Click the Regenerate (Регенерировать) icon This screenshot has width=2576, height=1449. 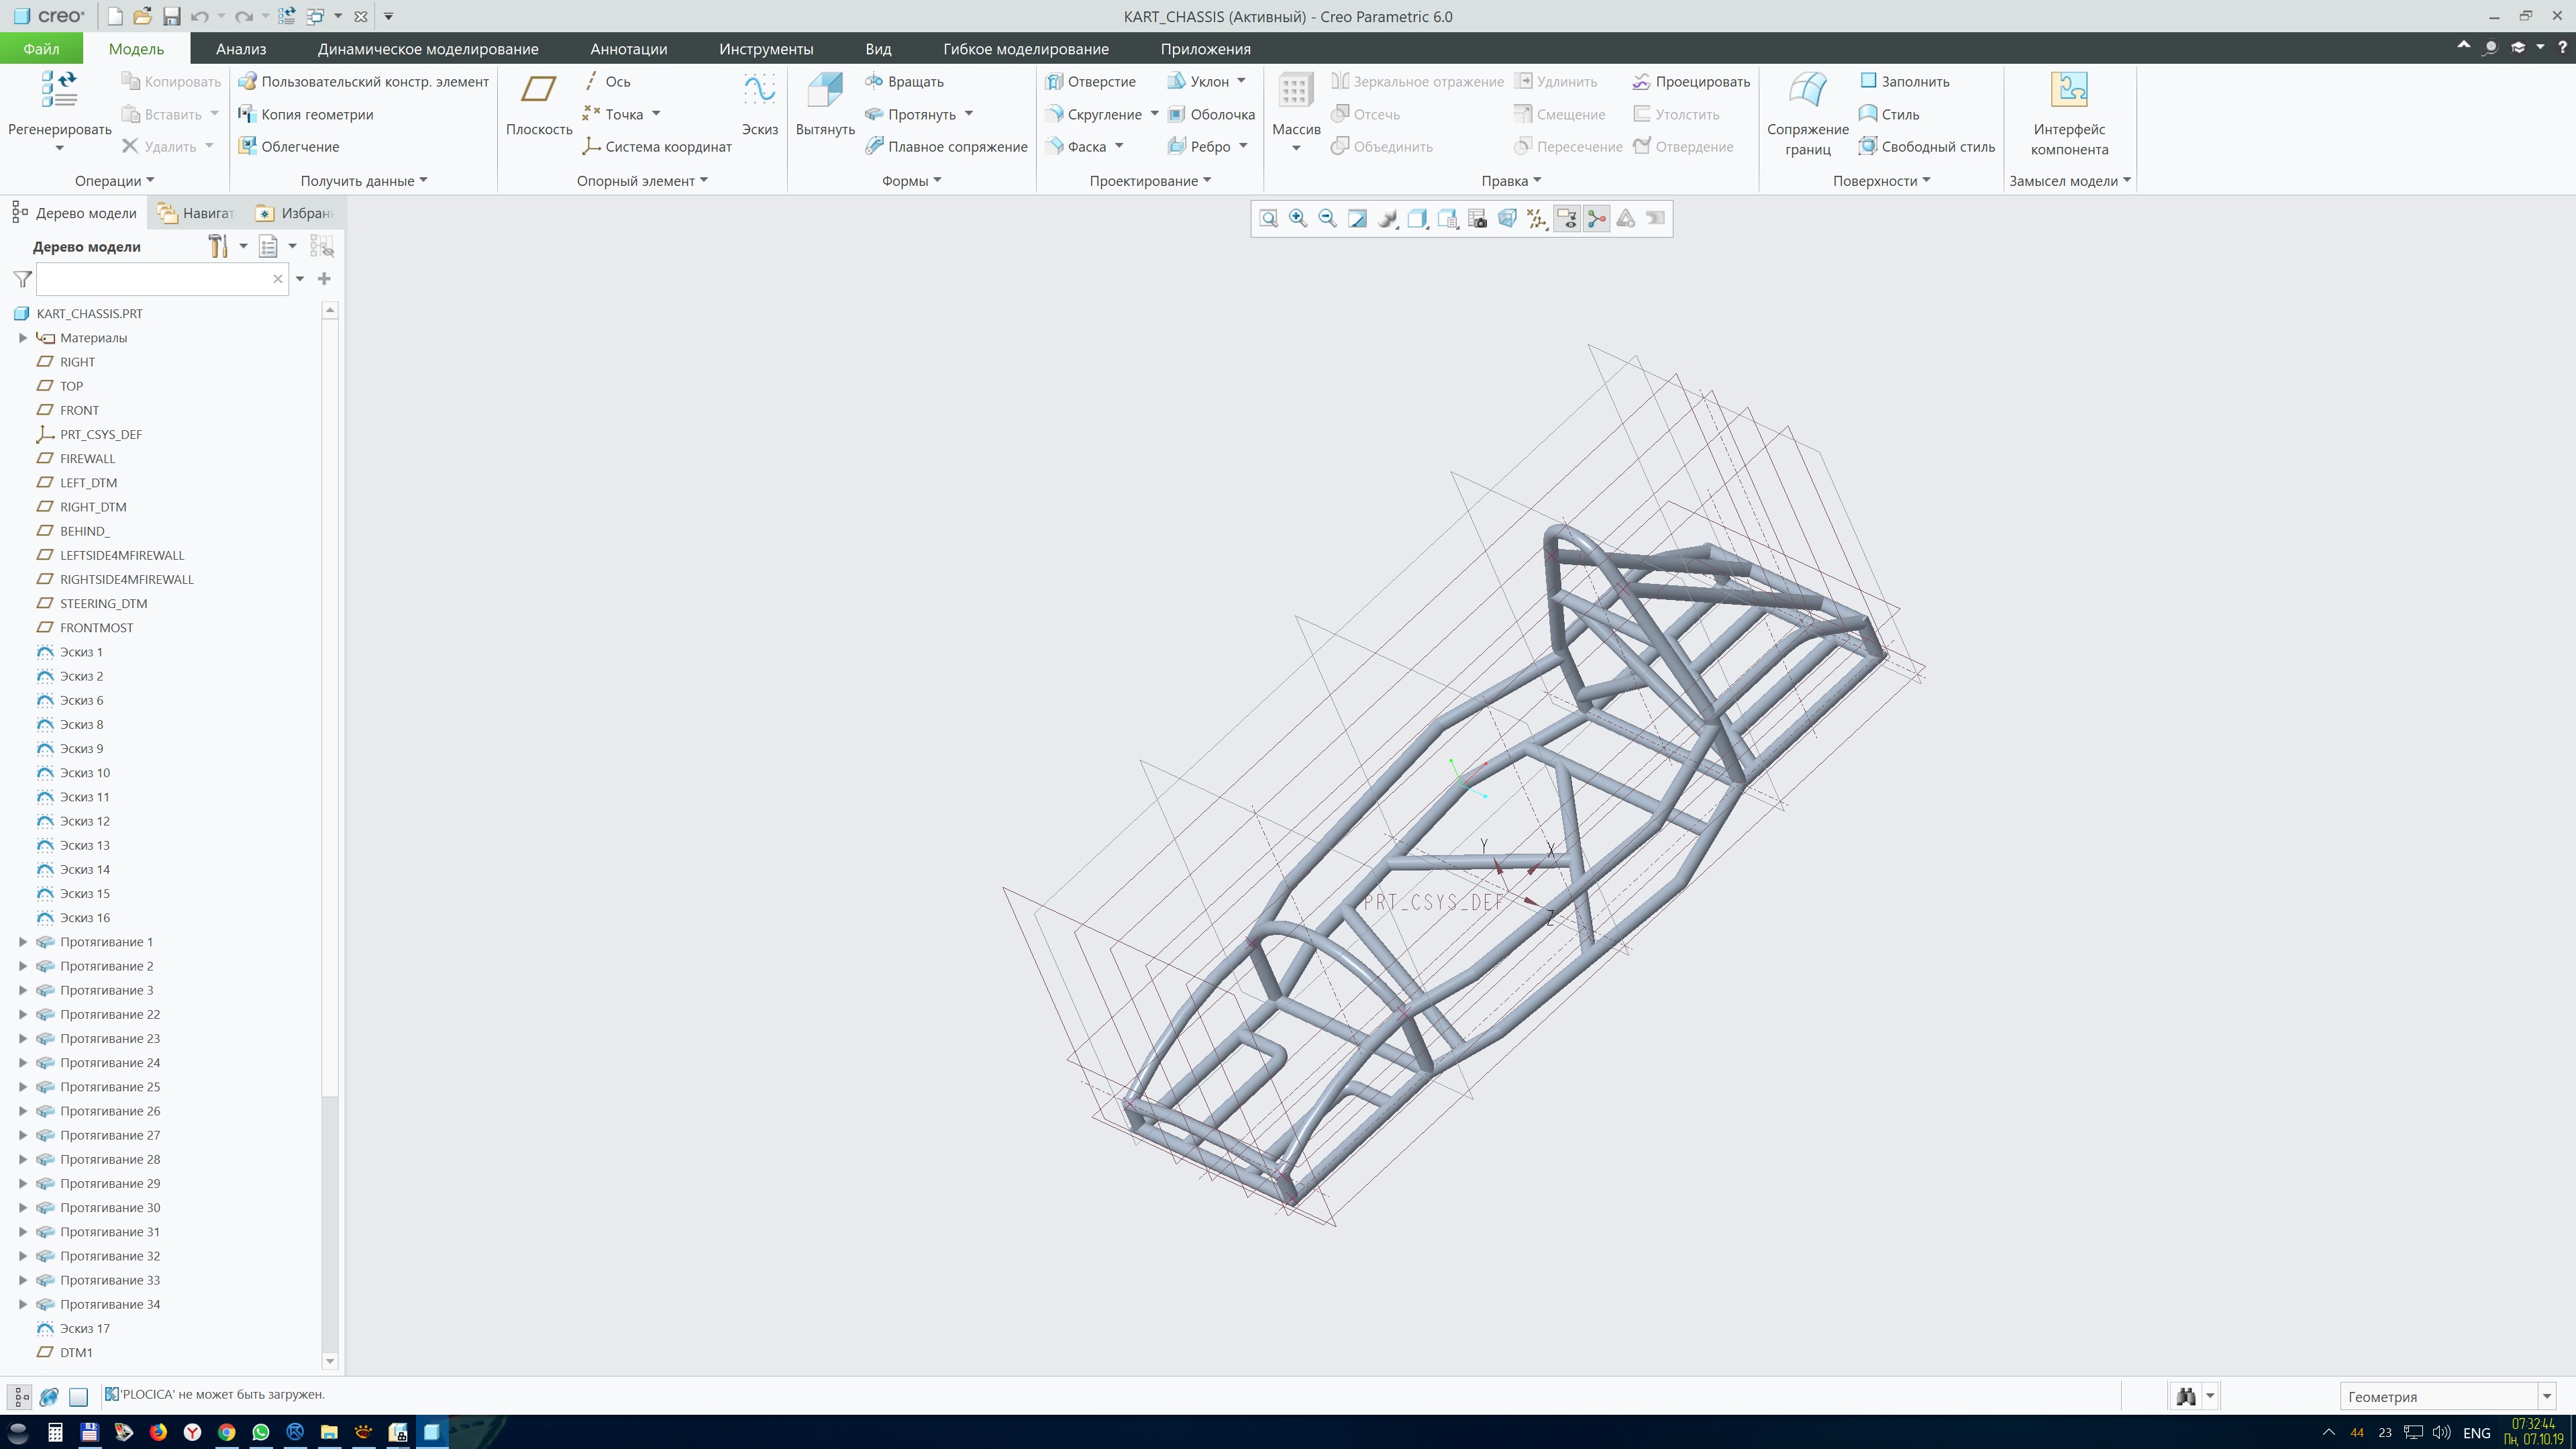59,91
